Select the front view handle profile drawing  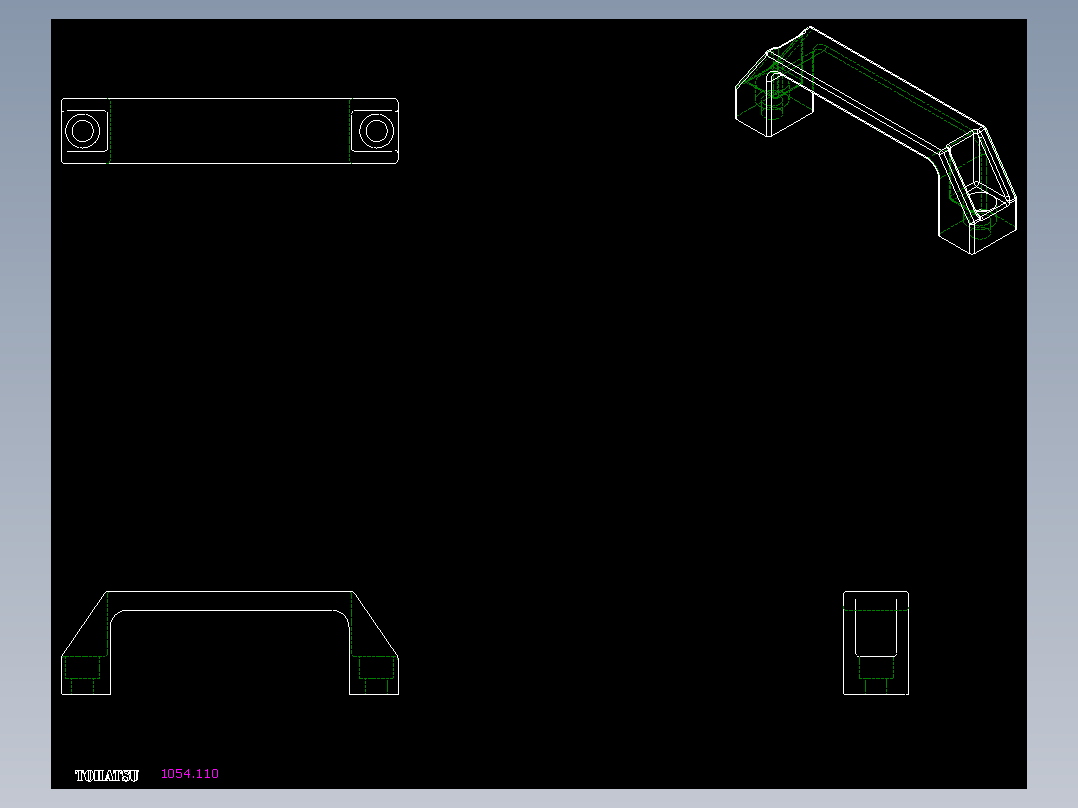pos(230,643)
